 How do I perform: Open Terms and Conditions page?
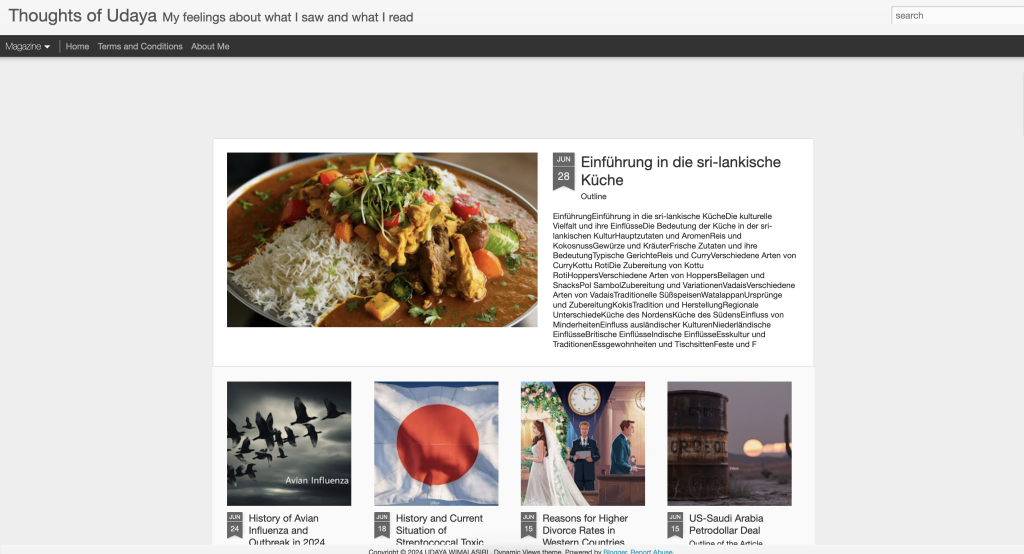[x=140, y=46]
